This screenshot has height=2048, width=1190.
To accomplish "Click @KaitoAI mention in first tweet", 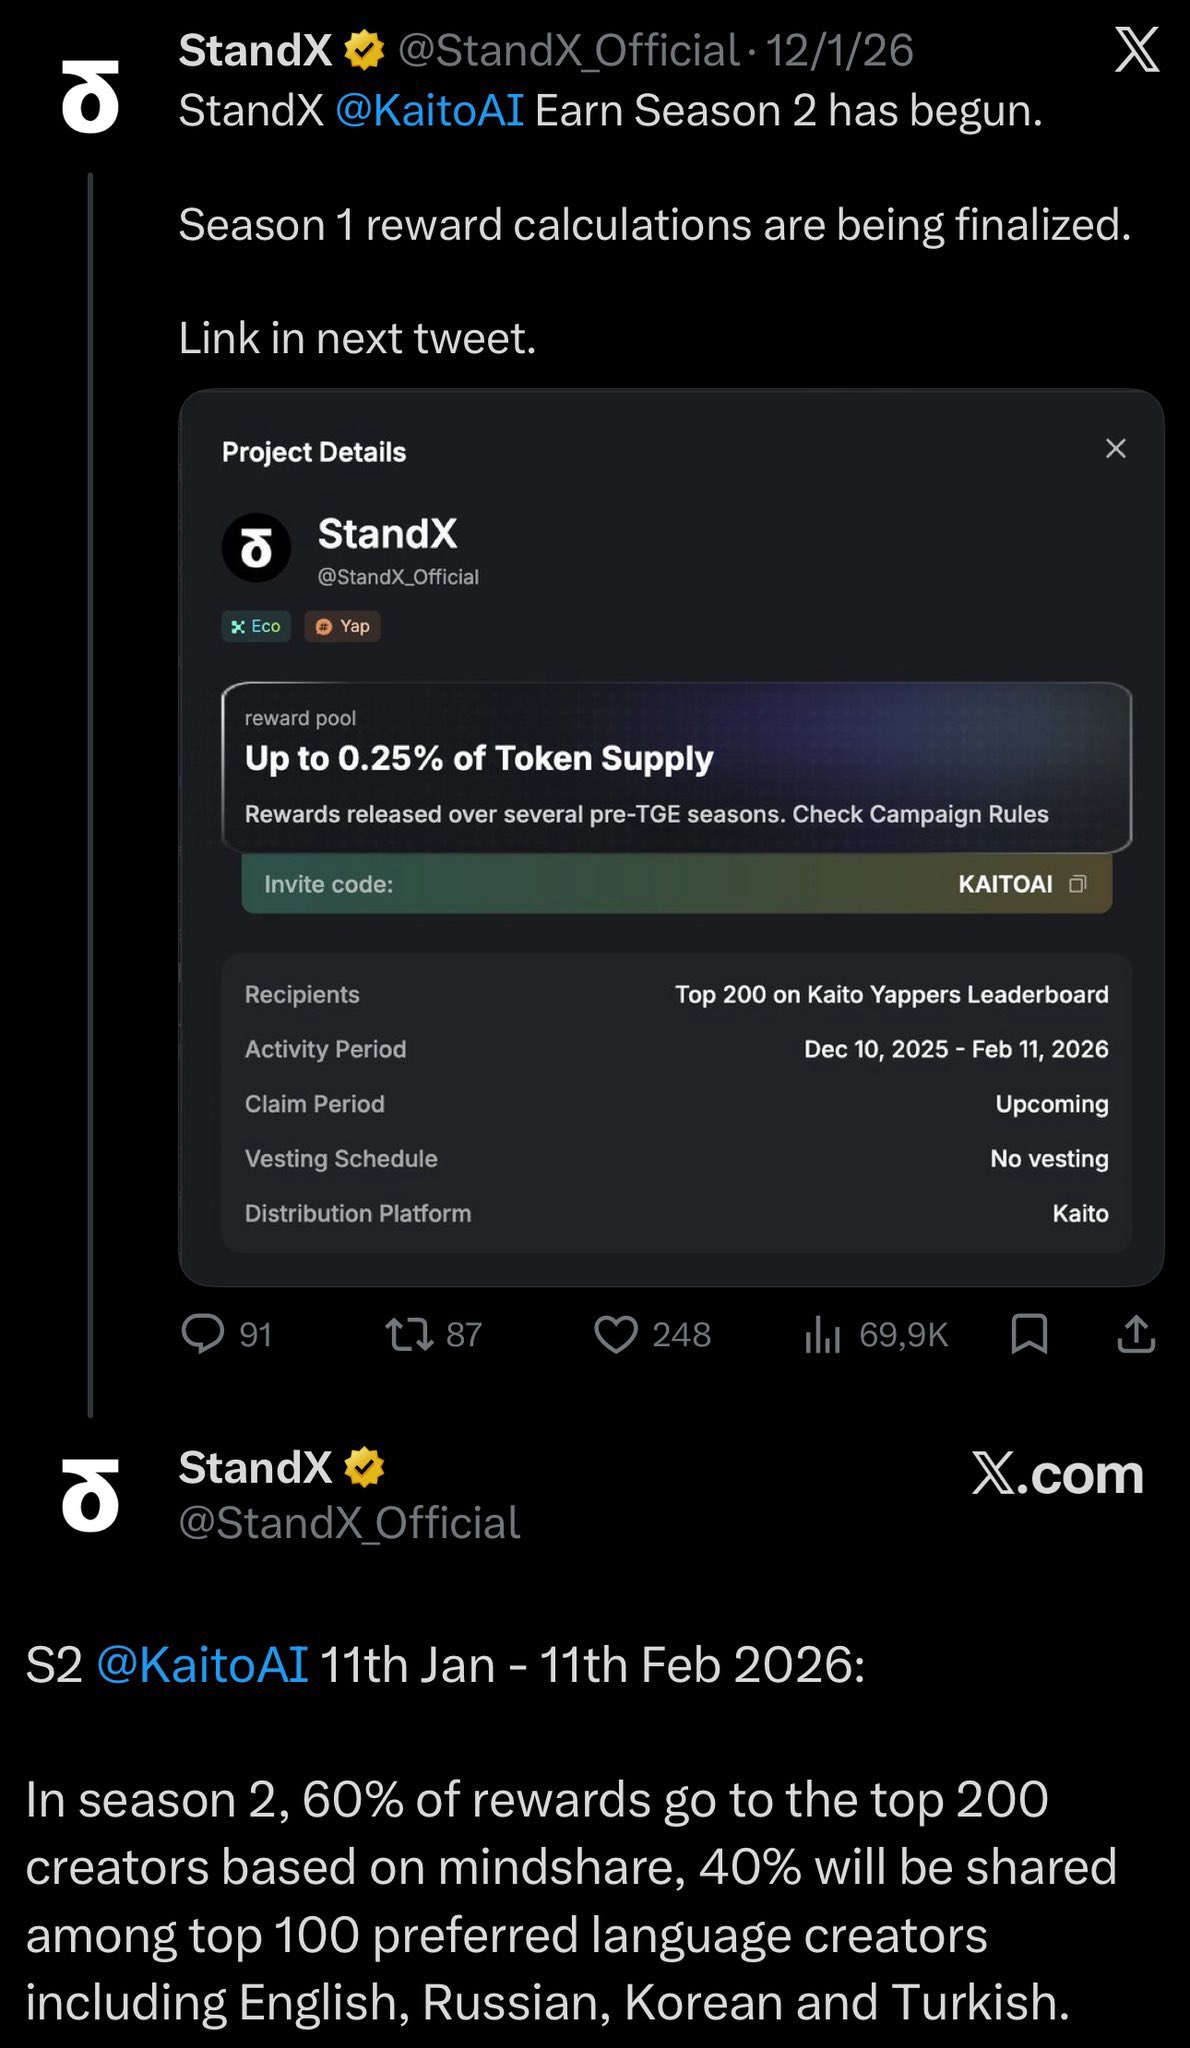I will click(430, 111).
